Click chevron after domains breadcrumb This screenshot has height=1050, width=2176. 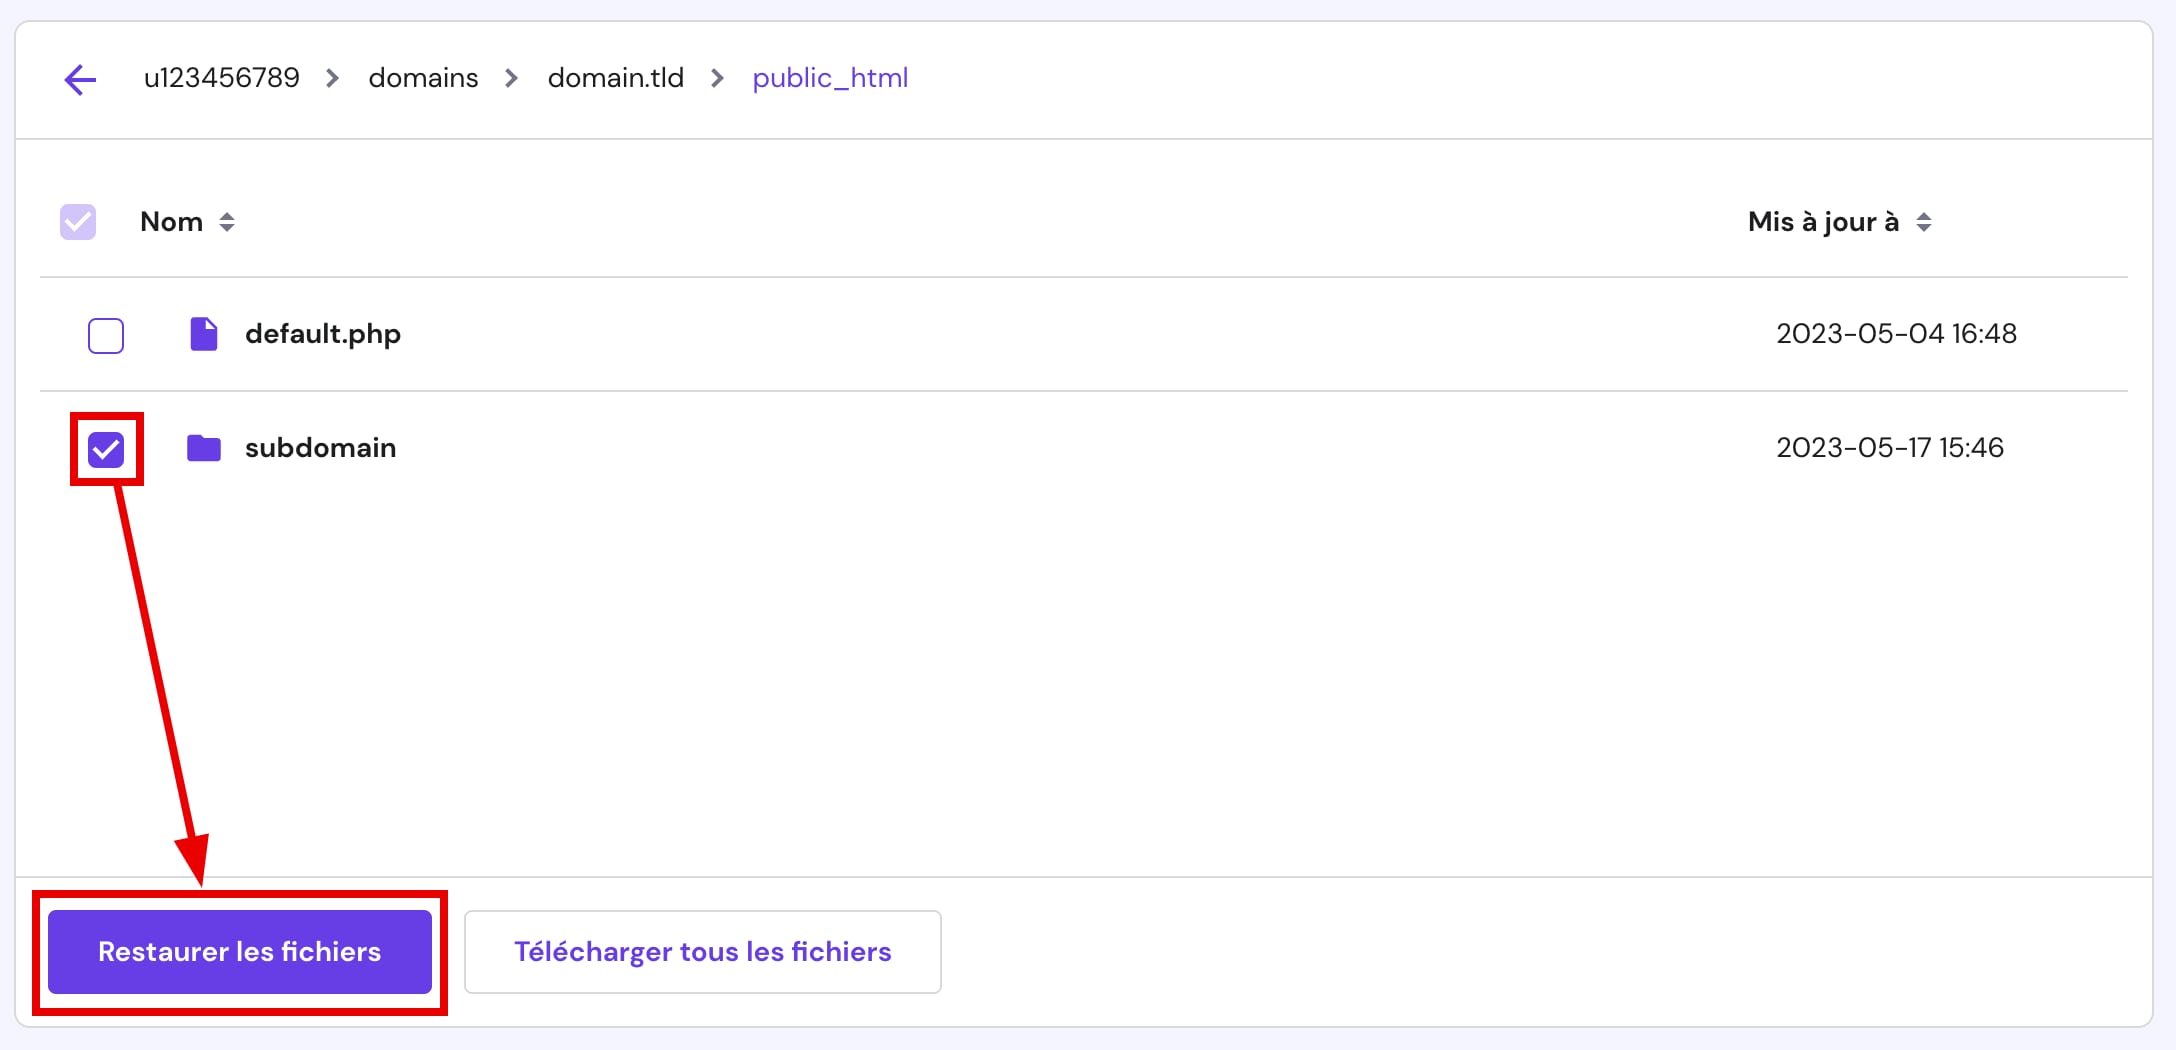(512, 78)
